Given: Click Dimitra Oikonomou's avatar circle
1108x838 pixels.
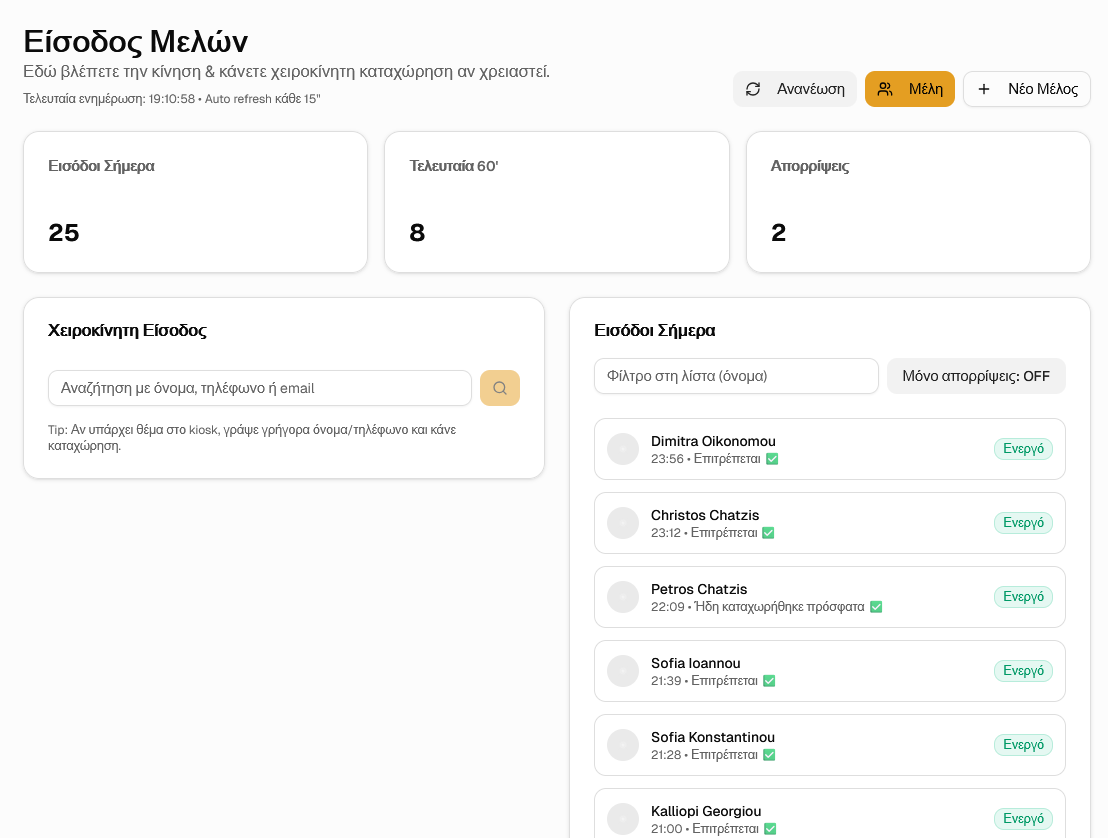Looking at the screenshot, I should (x=623, y=449).
